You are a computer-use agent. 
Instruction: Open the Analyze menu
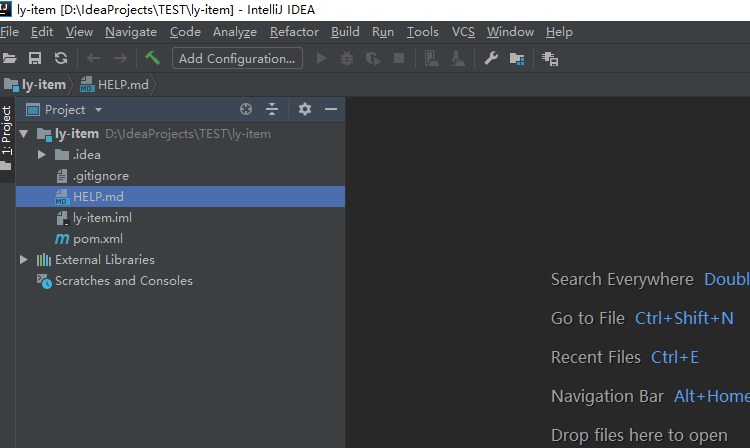tap(235, 32)
